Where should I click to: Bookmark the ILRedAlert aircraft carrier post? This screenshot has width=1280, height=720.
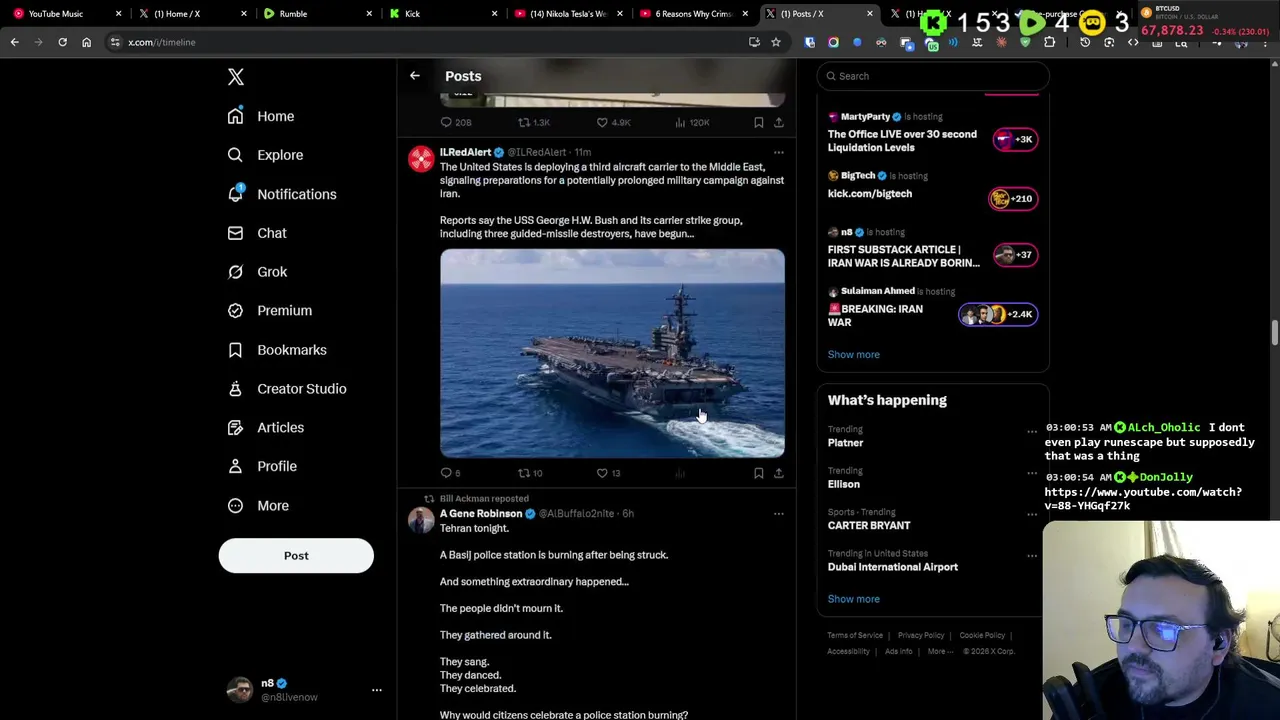pos(759,473)
